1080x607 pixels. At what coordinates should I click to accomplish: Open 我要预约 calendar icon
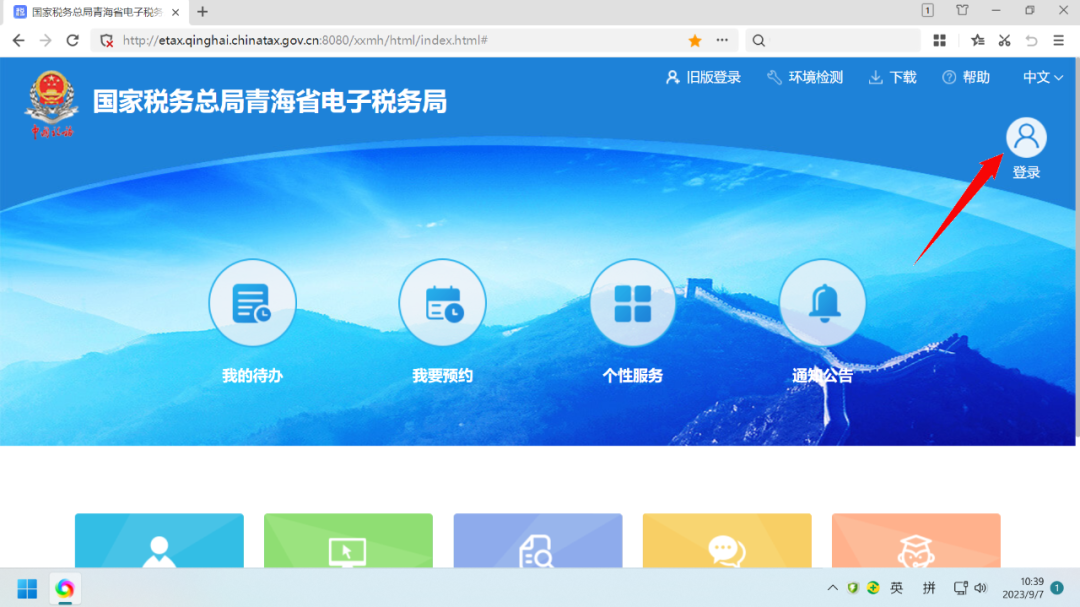[x=442, y=302]
